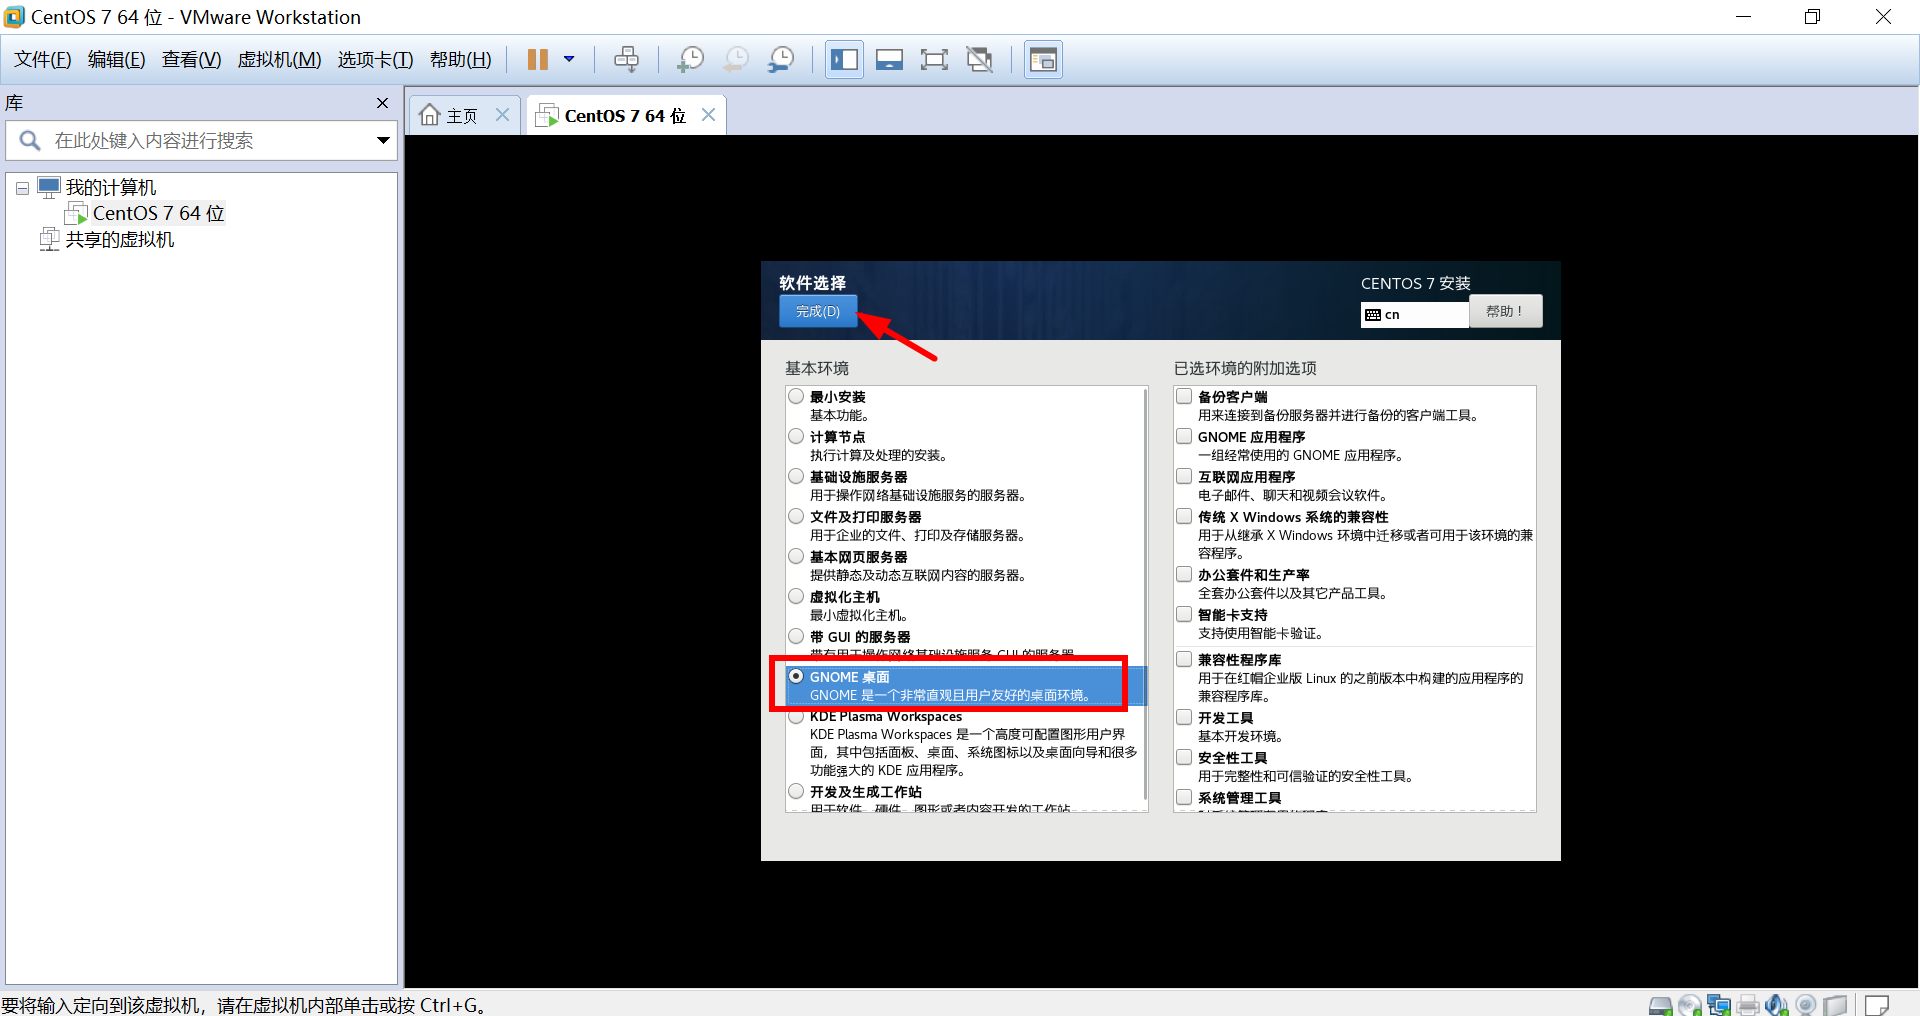Viewport: 1920px width, 1016px height.
Task: Check the 兼容性程序库 checkbox
Action: (x=1184, y=660)
